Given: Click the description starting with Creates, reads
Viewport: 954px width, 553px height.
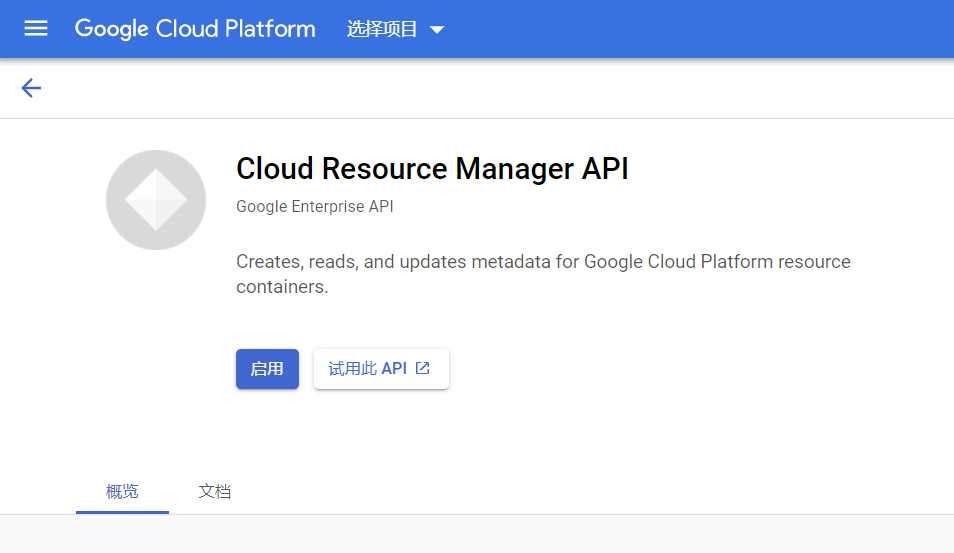Looking at the screenshot, I should [543, 262].
